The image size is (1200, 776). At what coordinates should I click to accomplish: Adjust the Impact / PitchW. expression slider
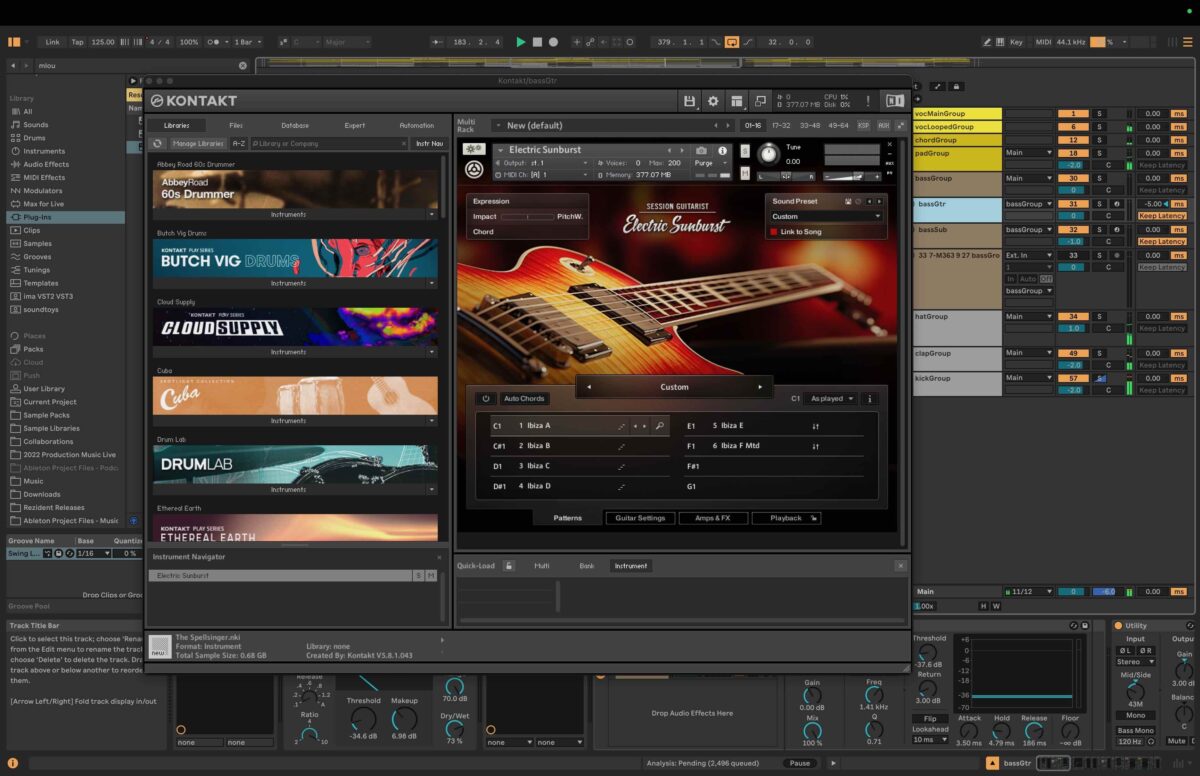tap(527, 216)
